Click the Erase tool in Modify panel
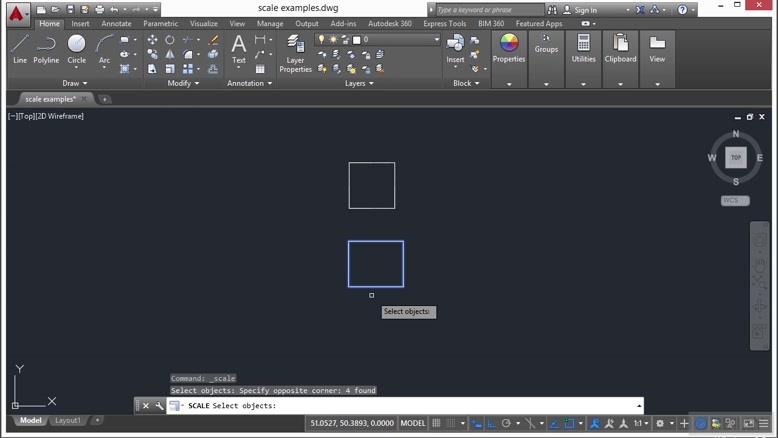778x438 pixels. click(x=214, y=40)
